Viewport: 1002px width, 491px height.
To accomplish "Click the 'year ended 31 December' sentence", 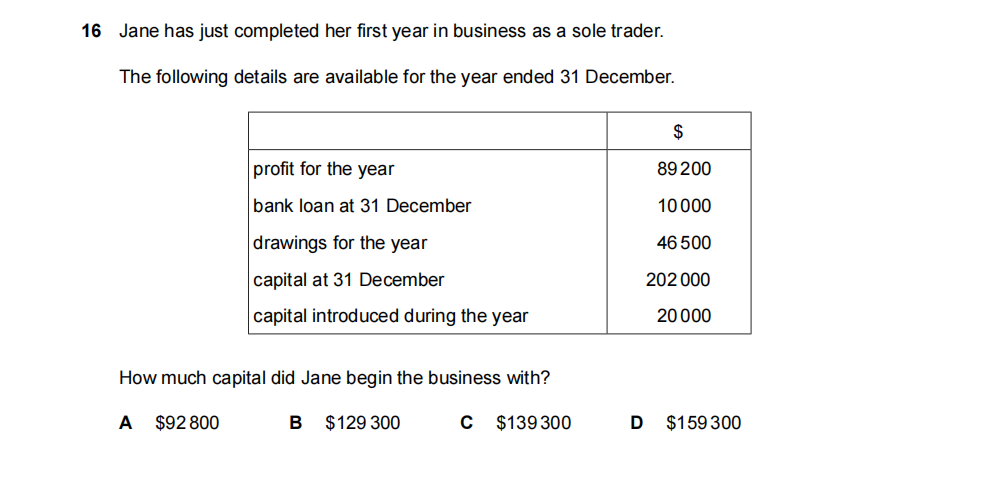I will tap(396, 77).
